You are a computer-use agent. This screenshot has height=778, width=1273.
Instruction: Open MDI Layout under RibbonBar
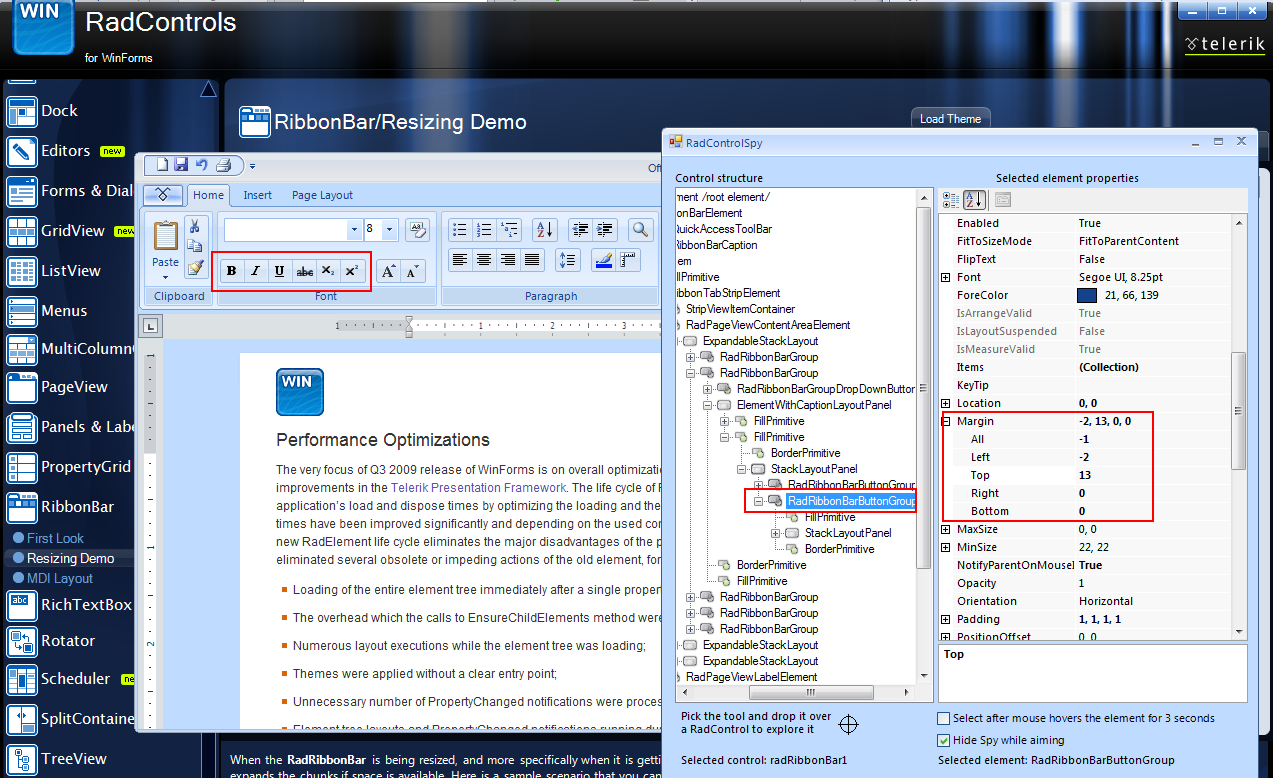(x=60, y=578)
